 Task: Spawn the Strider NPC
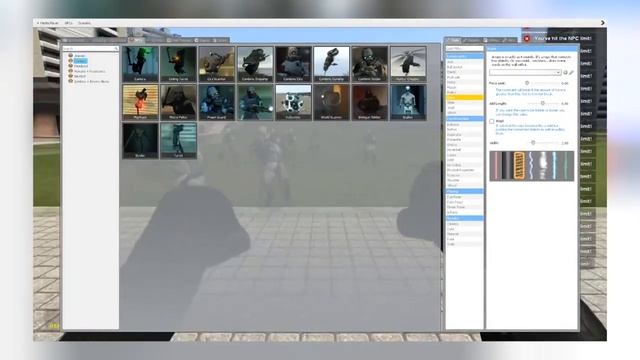pyautogui.click(x=140, y=140)
